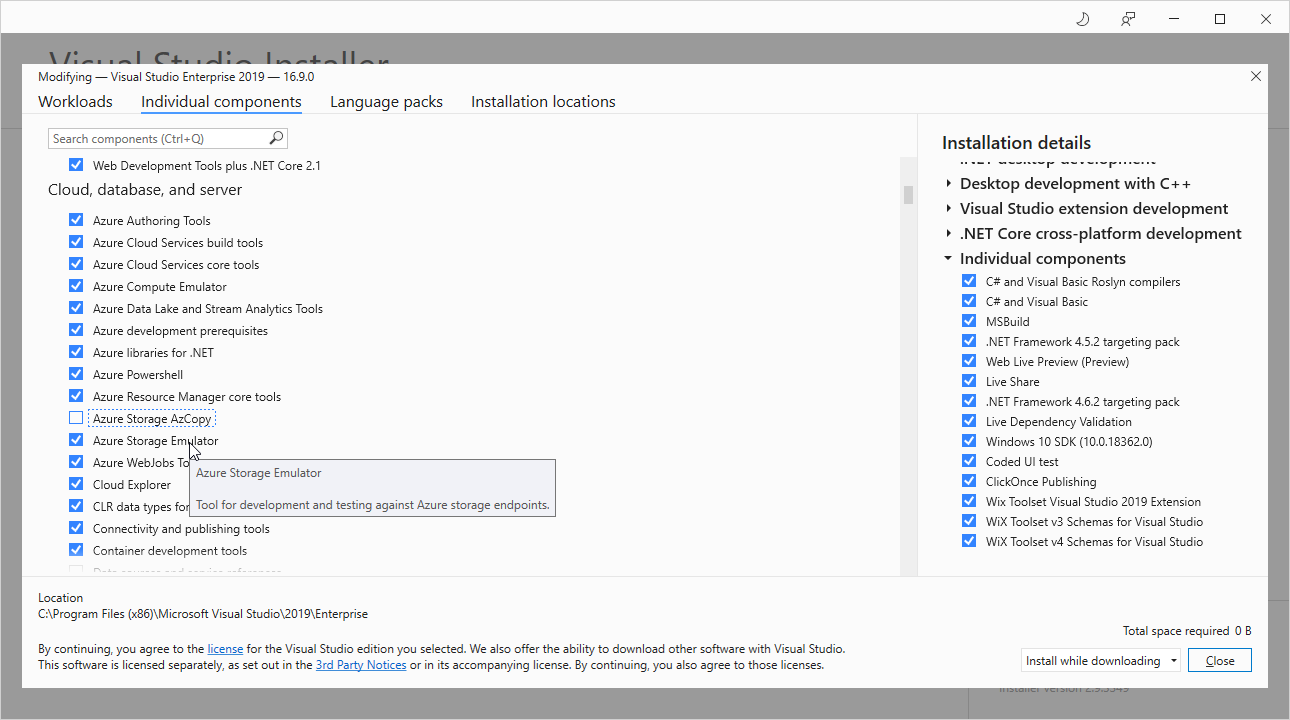Open the license link

point(225,648)
